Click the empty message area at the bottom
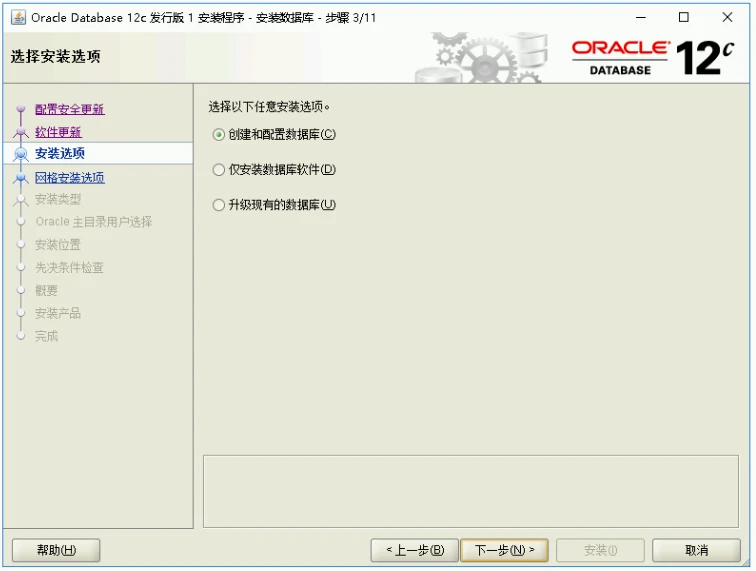This screenshot has width=756, height=571. [471, 491]
